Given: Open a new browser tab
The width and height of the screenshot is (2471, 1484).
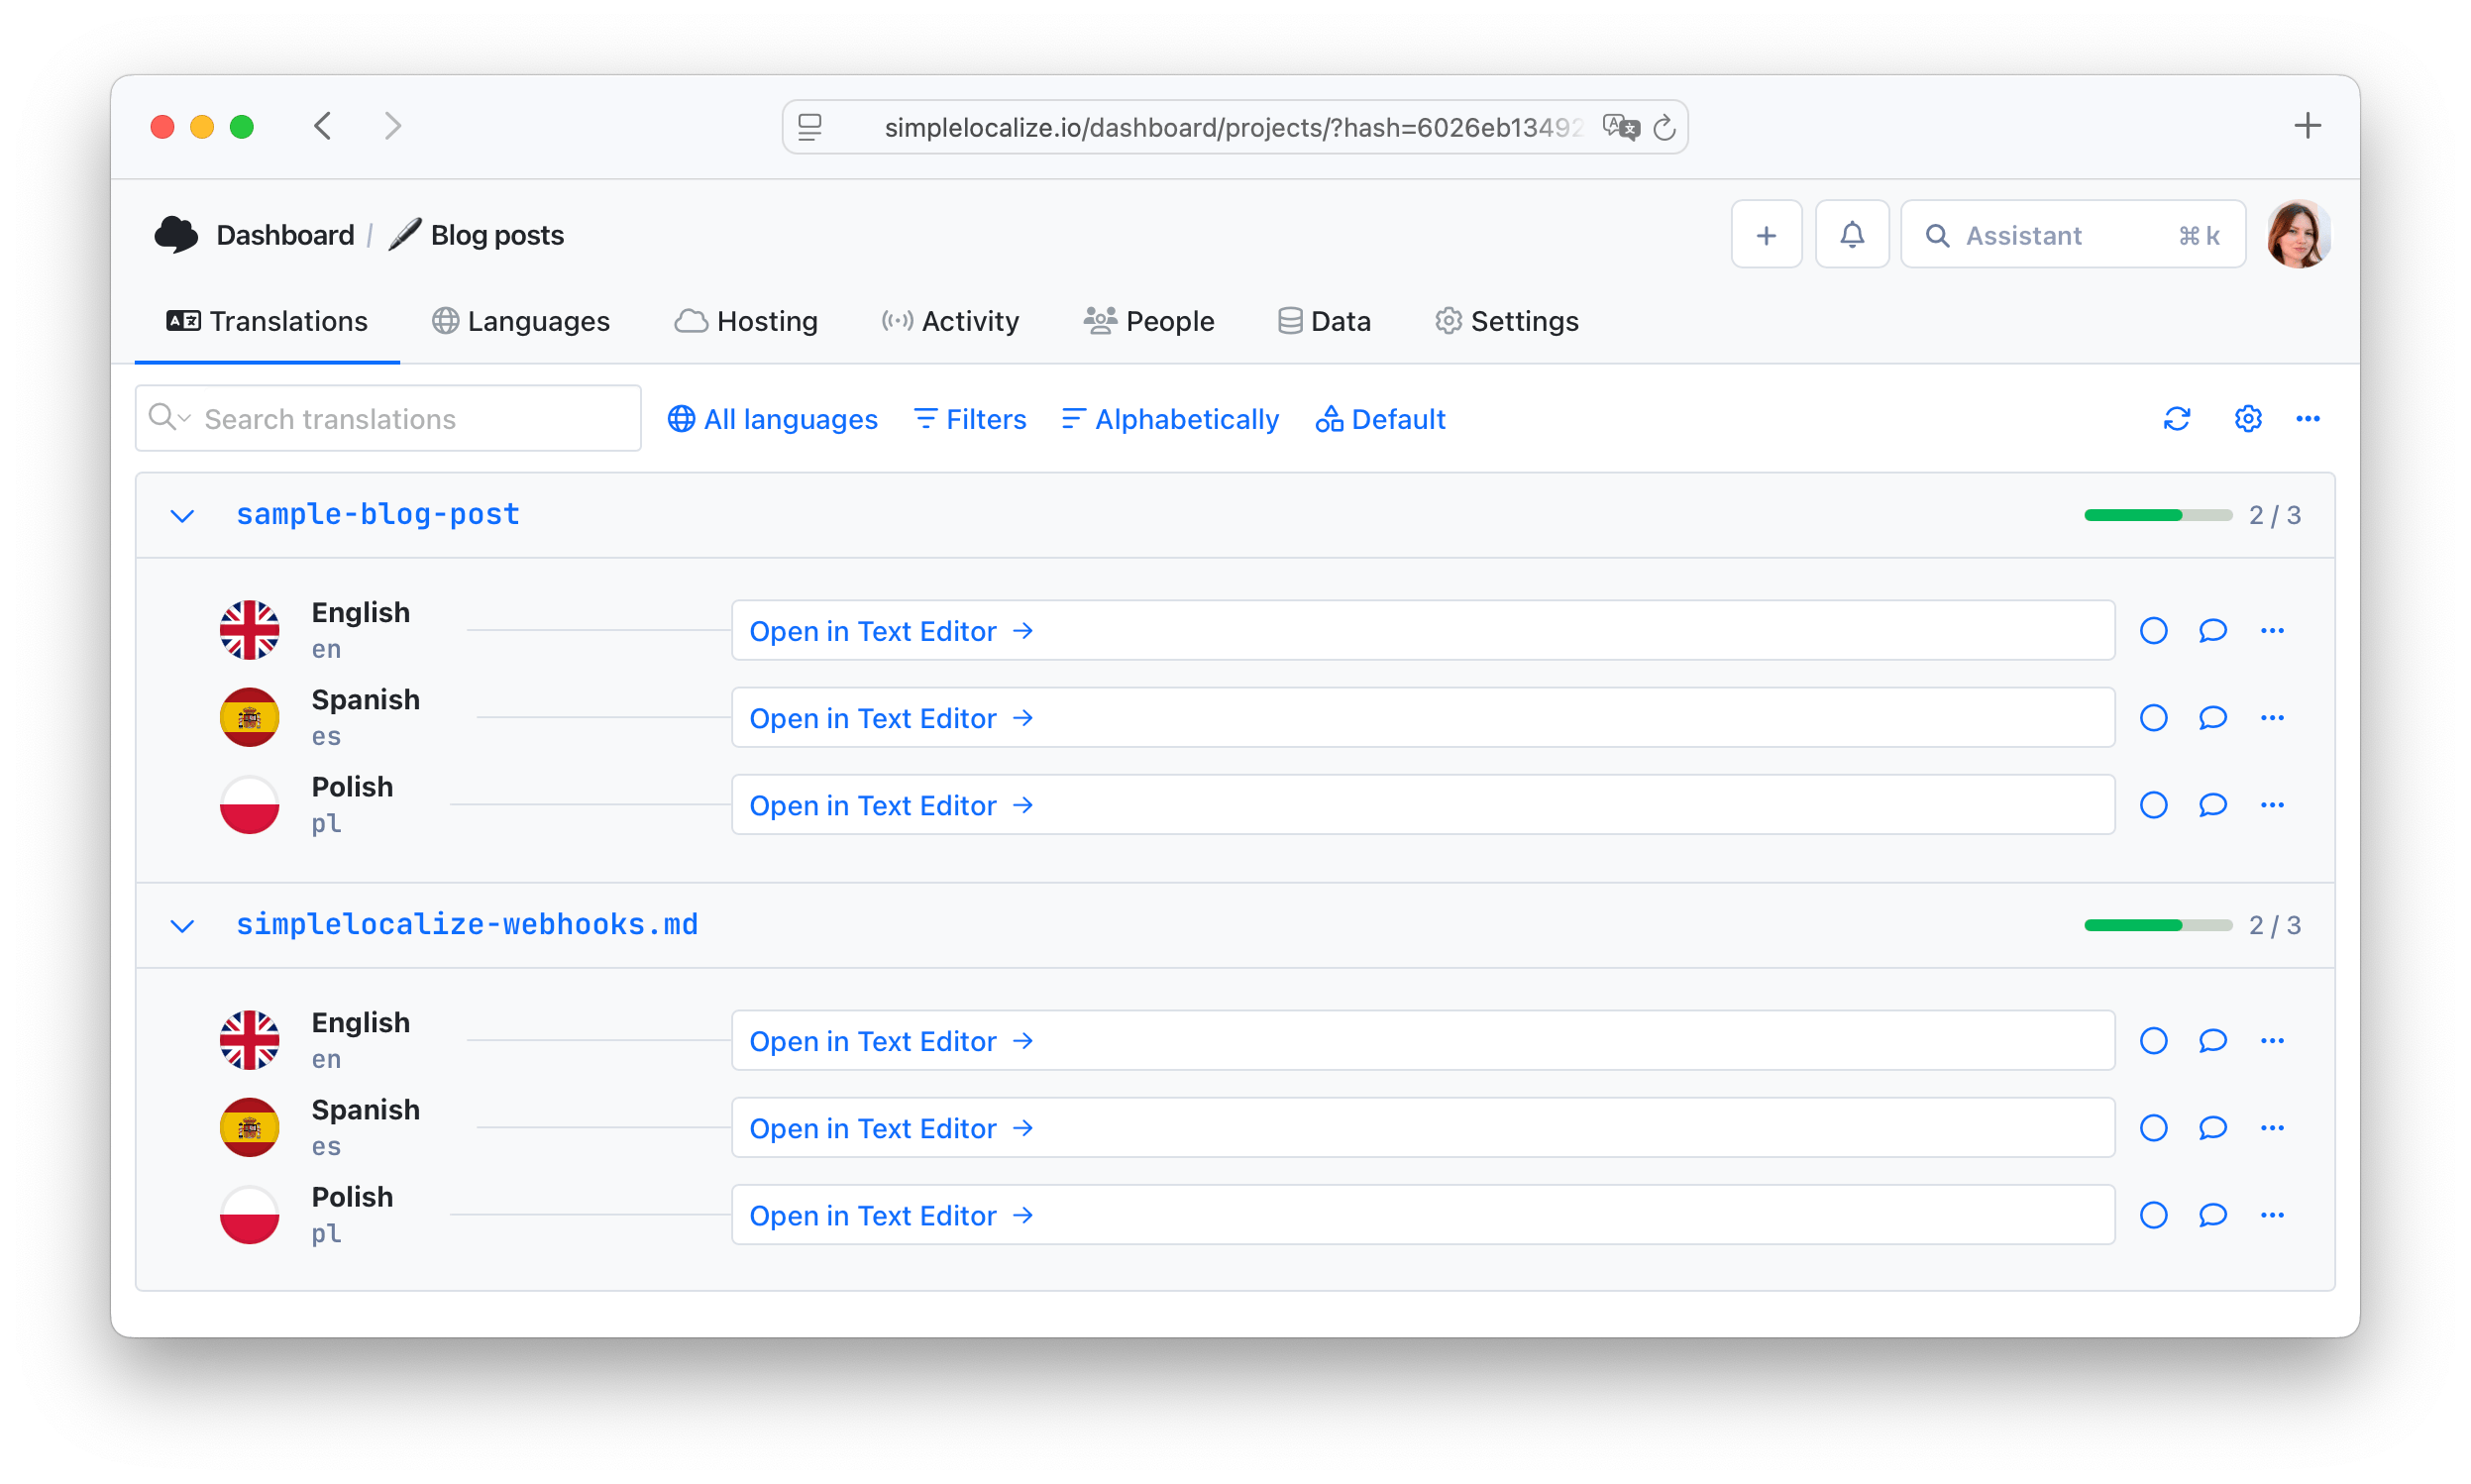Looking at the screenshot, I should pos(2307,126).
